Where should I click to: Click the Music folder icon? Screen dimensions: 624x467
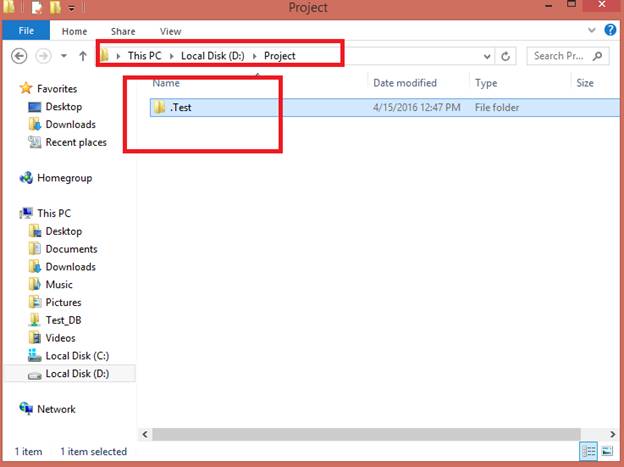pyautogui.click(x=35, y=284)
